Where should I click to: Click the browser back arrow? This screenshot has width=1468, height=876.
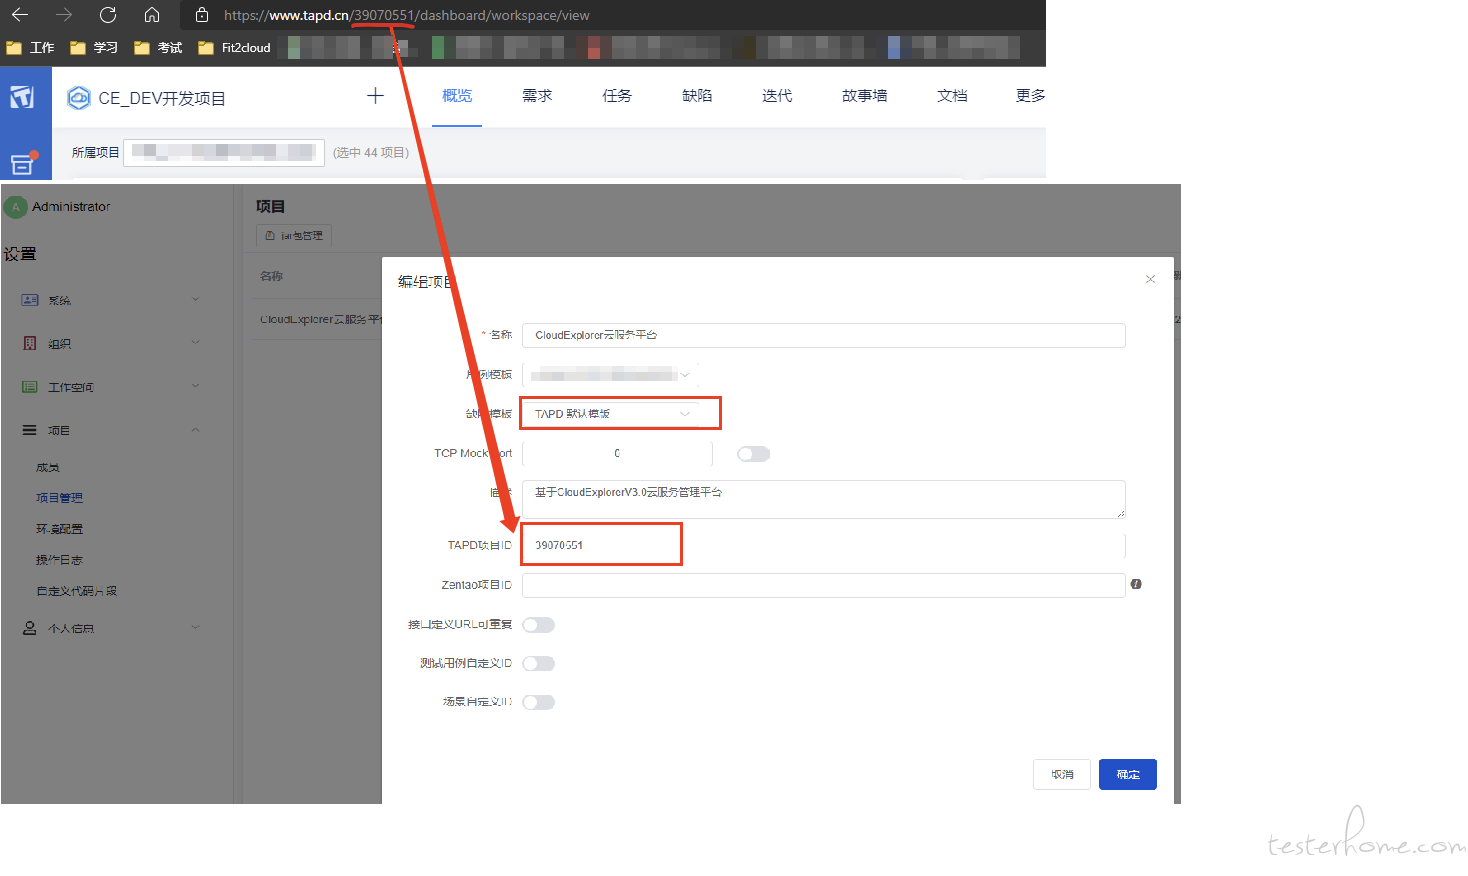click(x=20, y=15)
